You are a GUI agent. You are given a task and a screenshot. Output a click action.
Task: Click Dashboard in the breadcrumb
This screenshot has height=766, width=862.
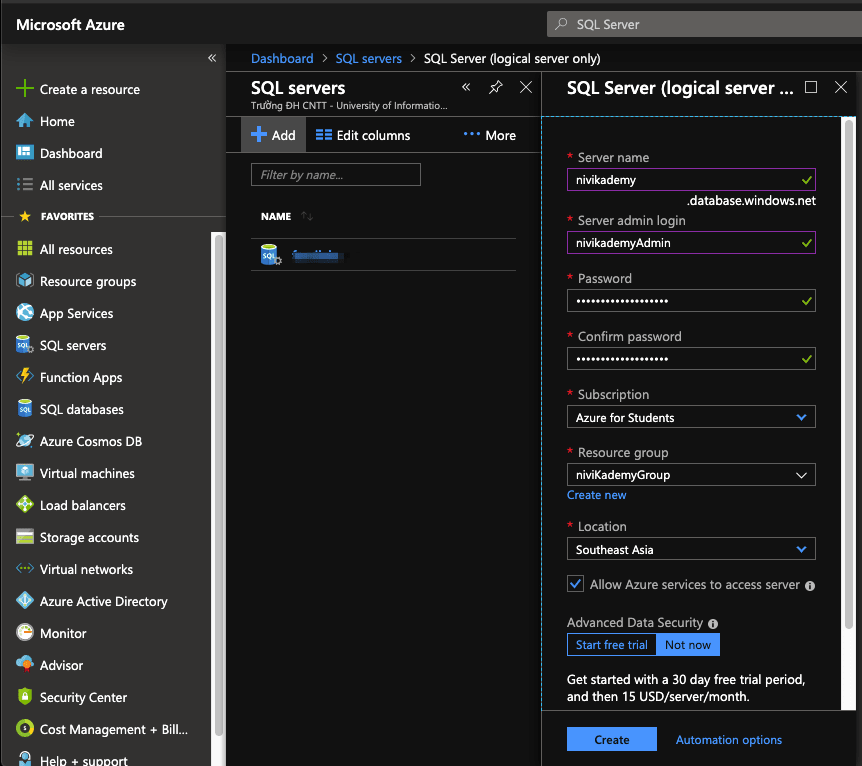(x=282, y=58)
